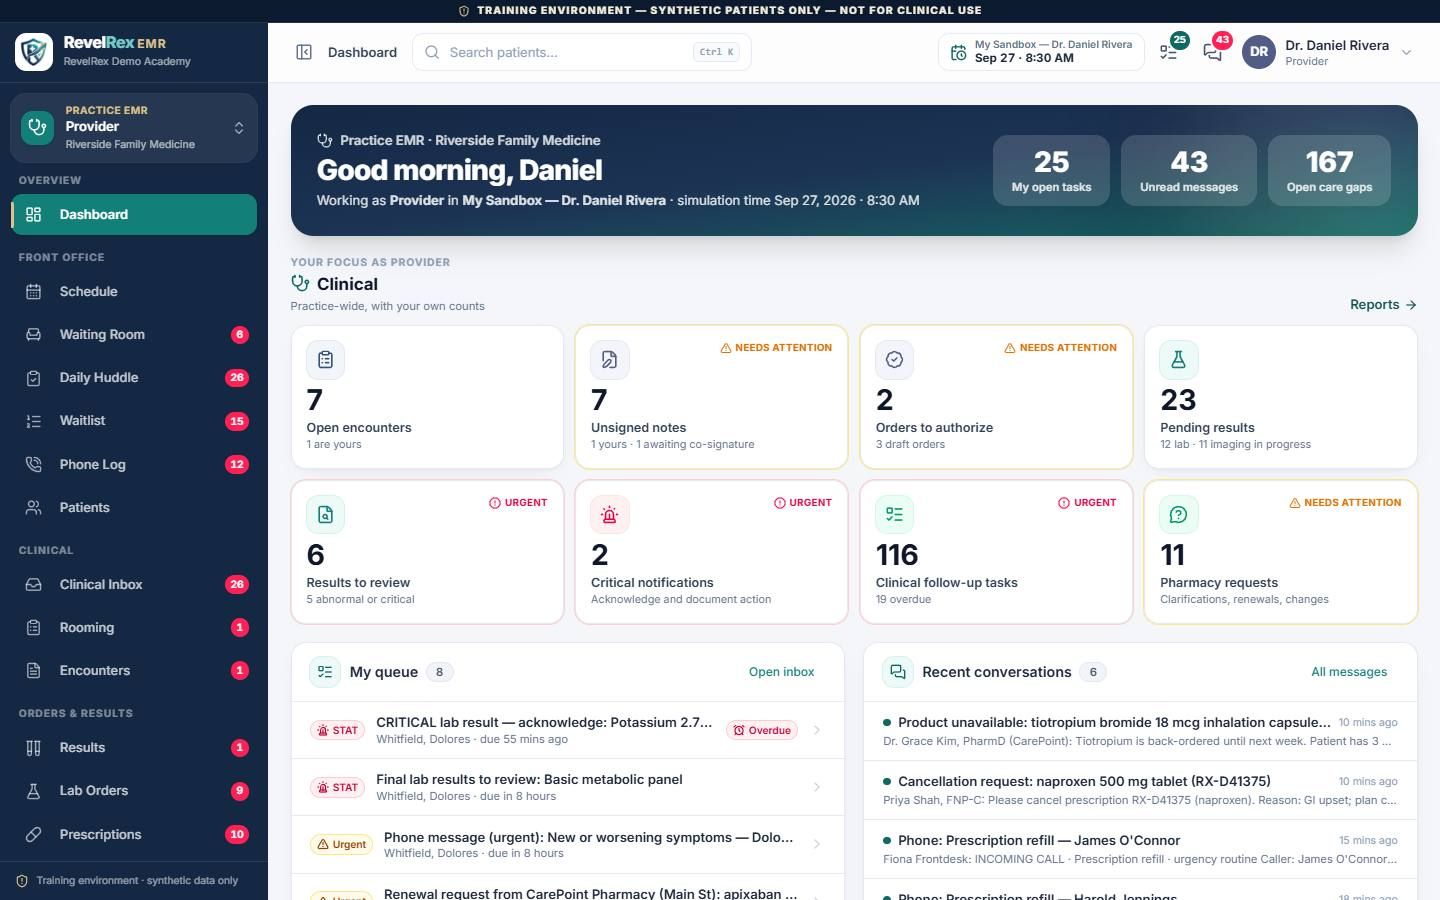Click the Results icon in sidebar
The width and height of the screenshot is (1440, 900).
(x=33, y=748)
